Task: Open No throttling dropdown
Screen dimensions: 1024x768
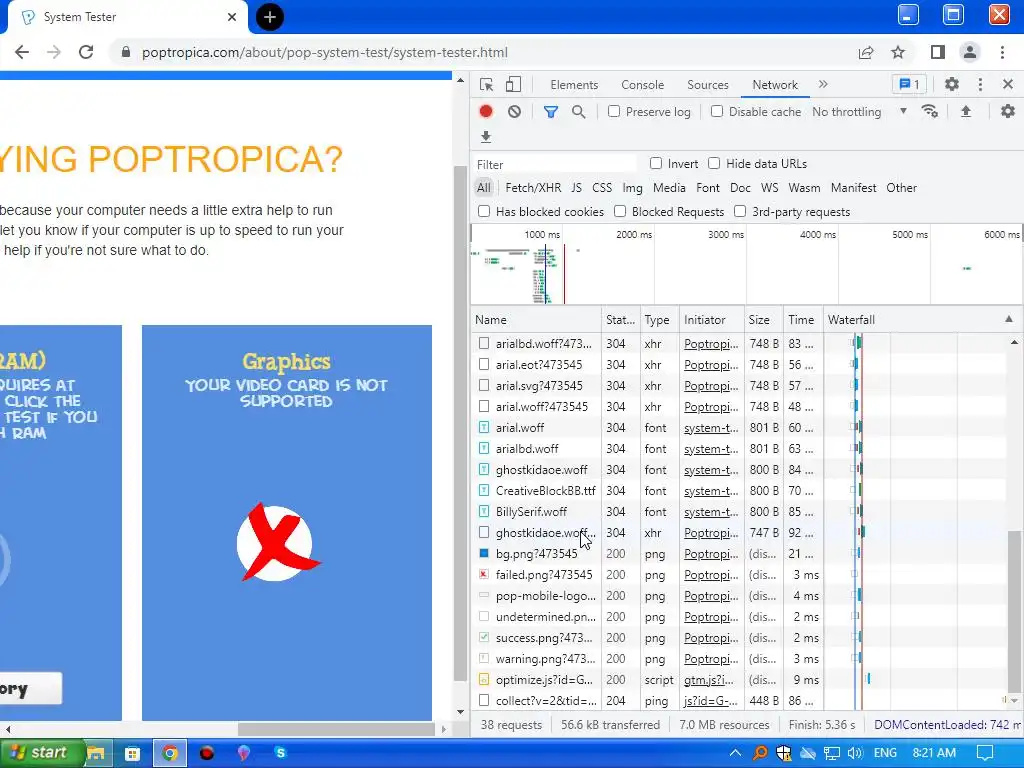Action: click(859, 112)
